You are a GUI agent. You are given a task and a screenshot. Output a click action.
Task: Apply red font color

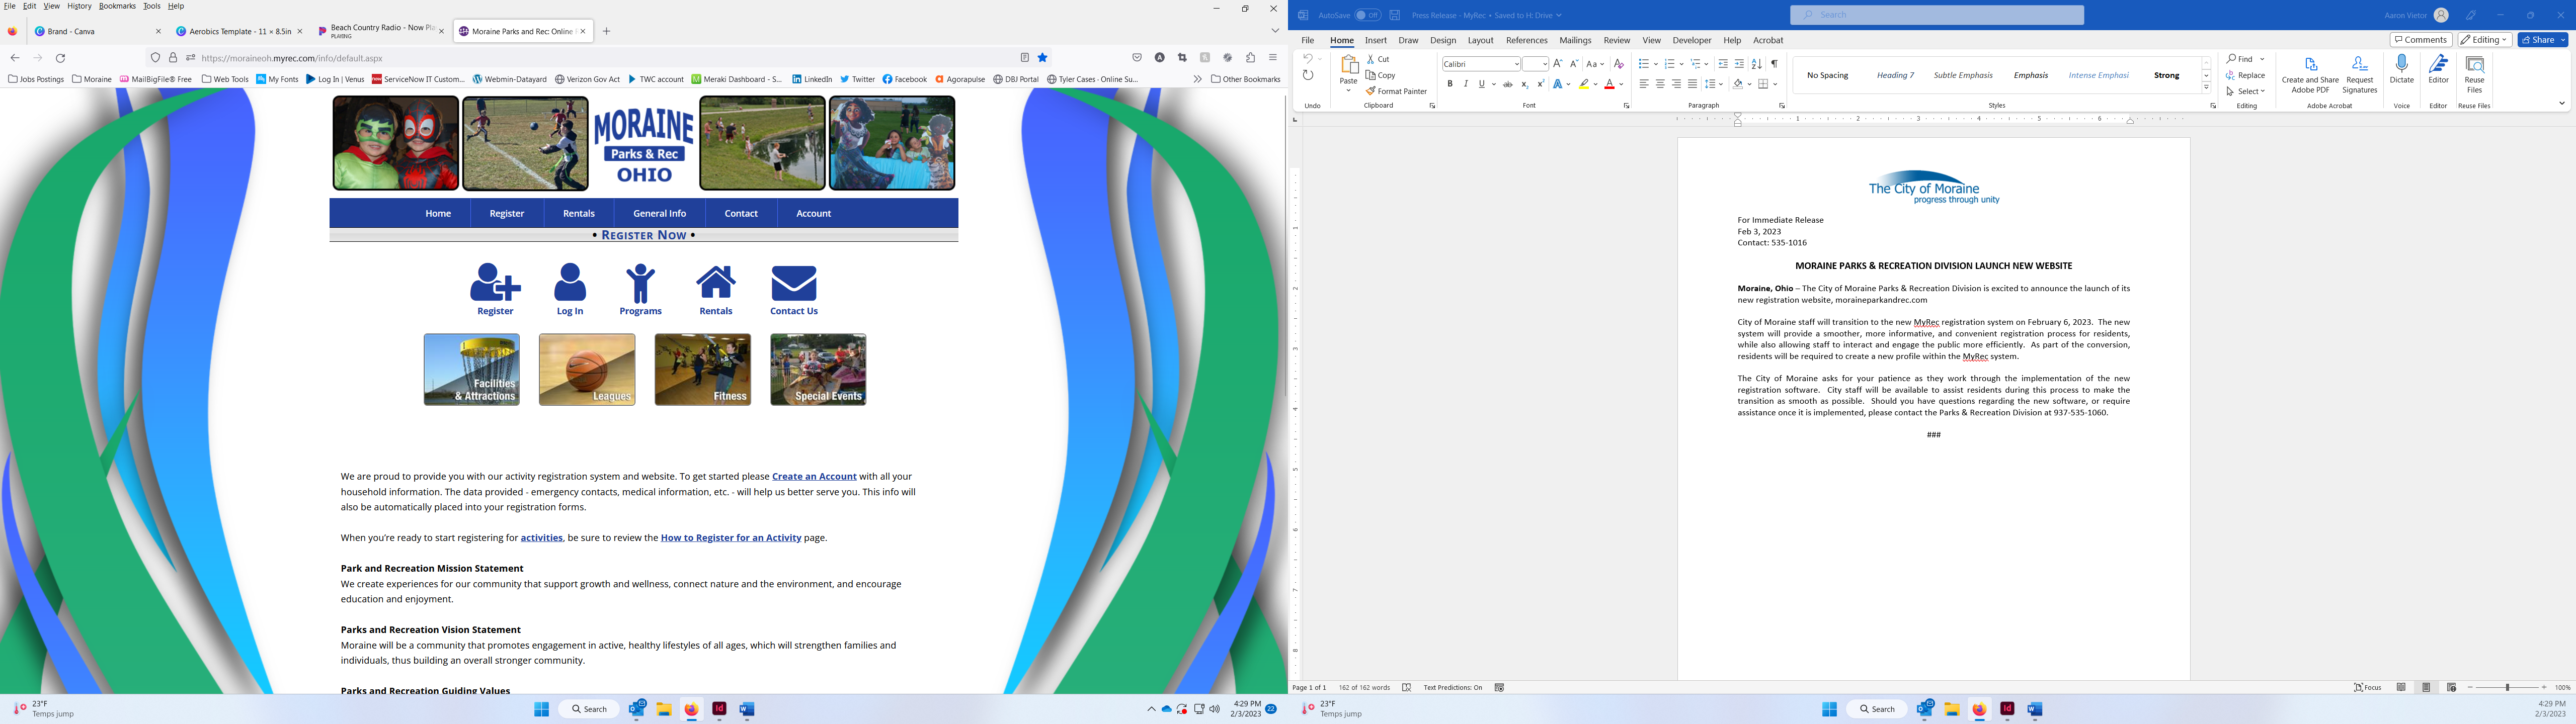[1609, 84]
